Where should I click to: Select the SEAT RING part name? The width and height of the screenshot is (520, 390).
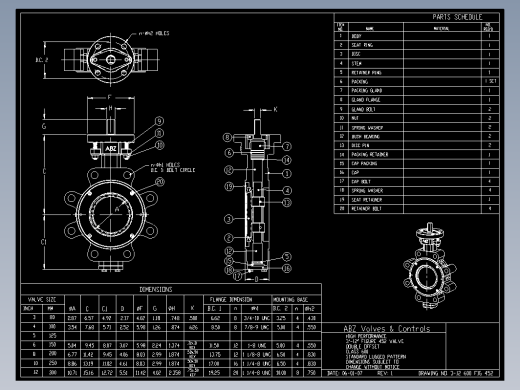pyautogui.click(x=362, y=45)
